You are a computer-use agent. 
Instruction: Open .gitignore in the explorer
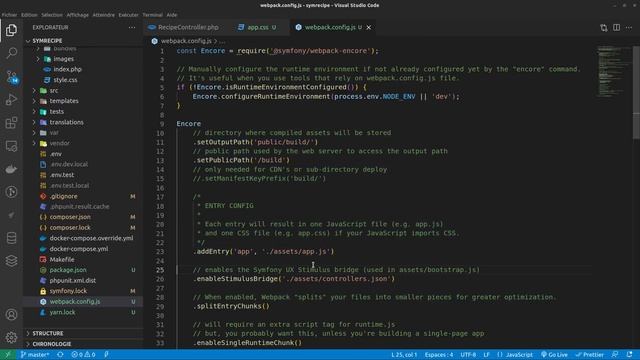[x=63, y=196]
